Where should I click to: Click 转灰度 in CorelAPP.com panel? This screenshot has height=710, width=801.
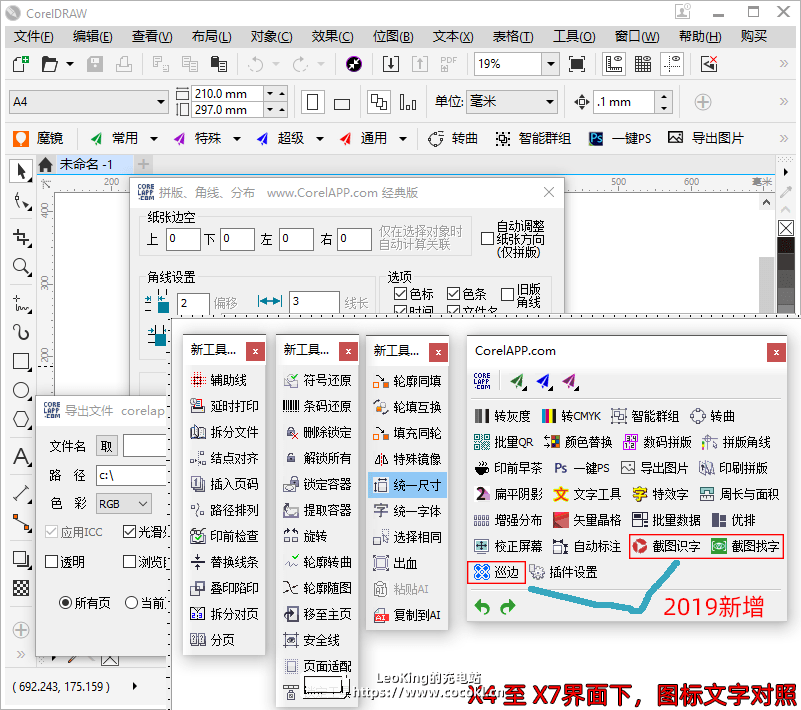click(x=503, y=416)
